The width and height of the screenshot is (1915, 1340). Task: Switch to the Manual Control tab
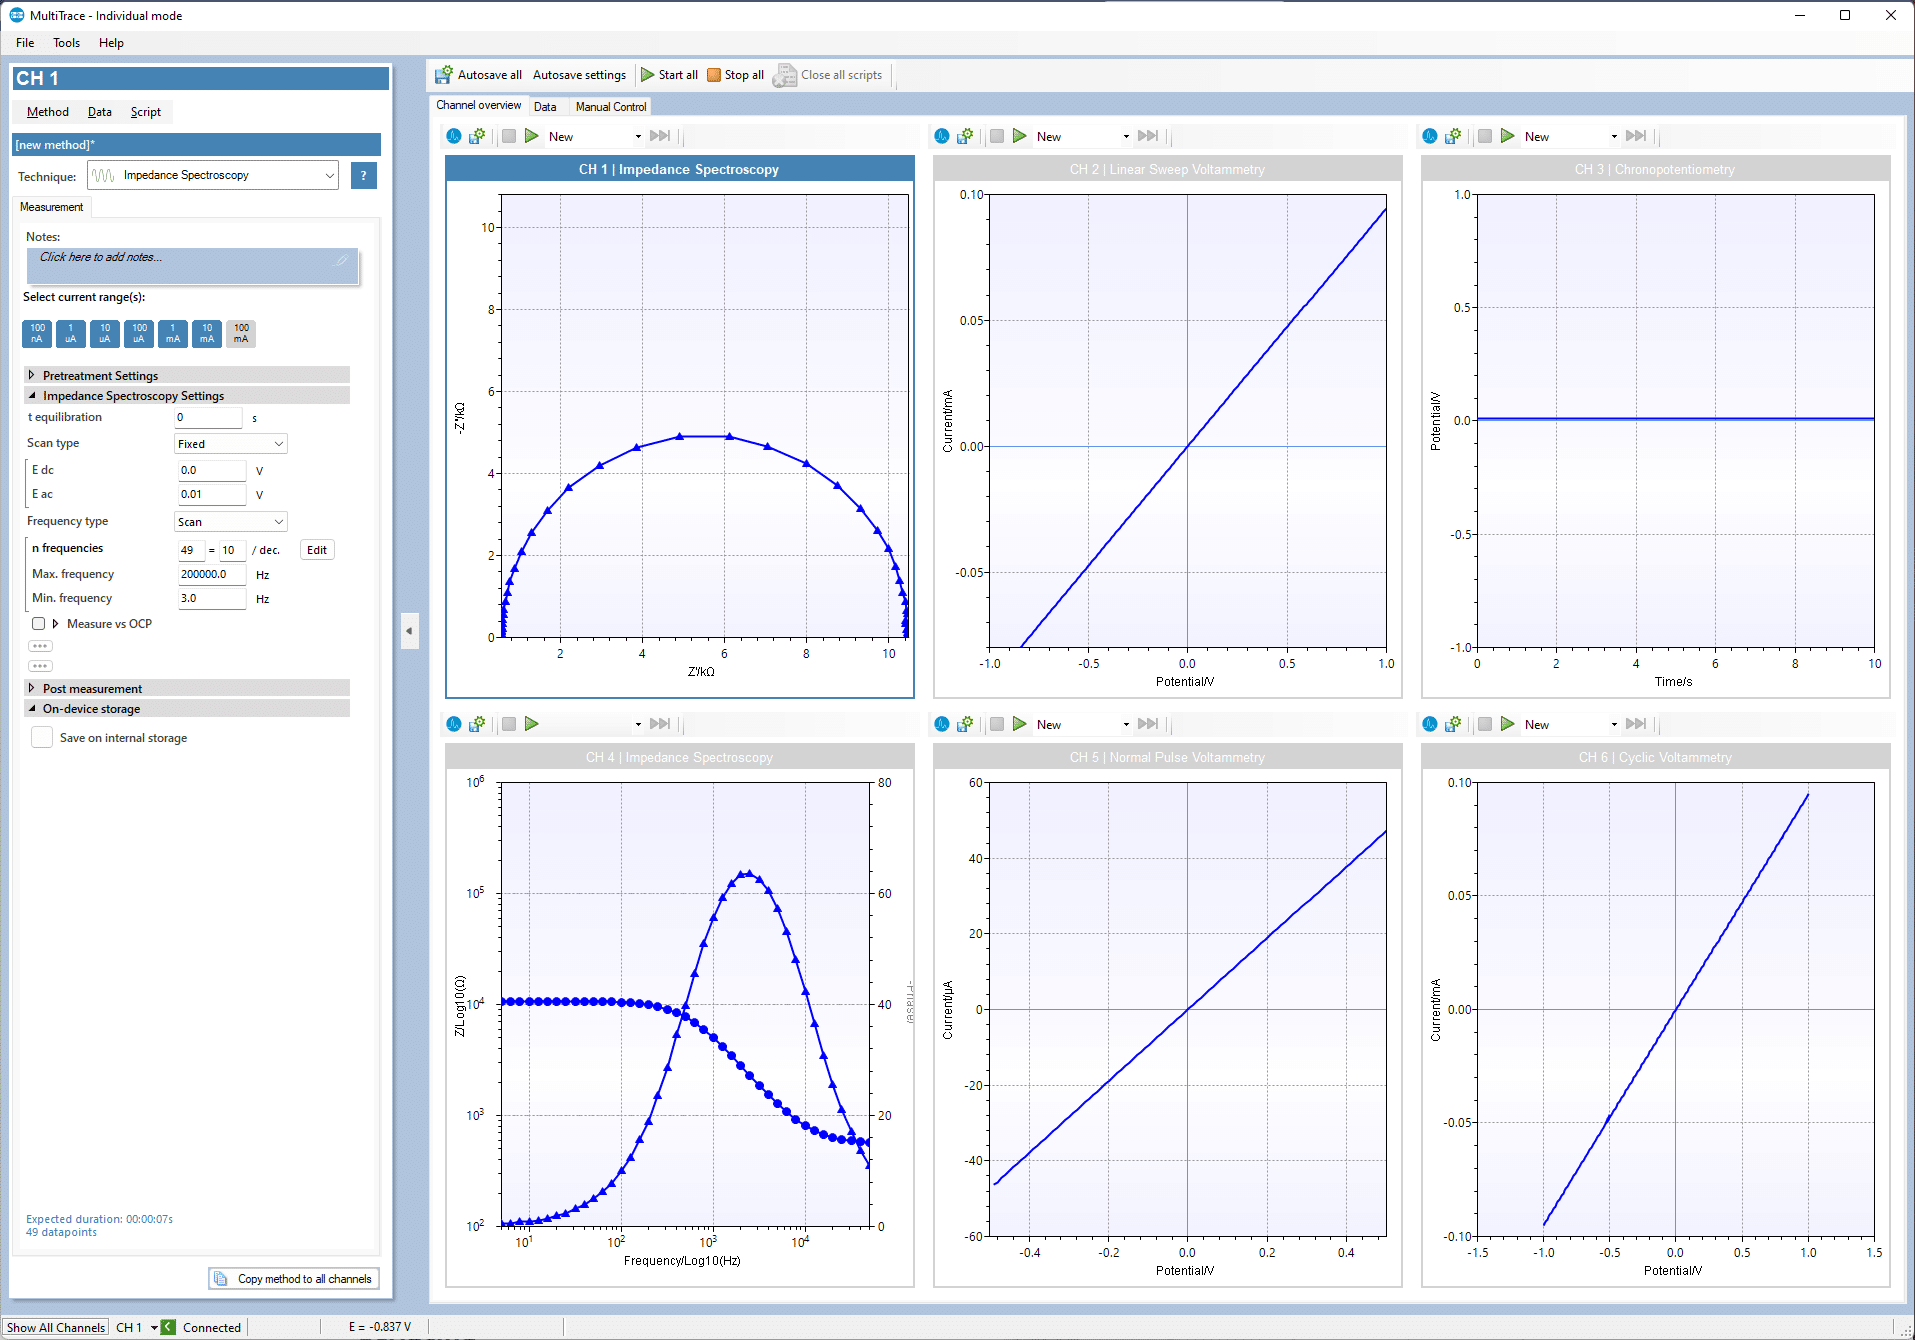tap(611, 107)
